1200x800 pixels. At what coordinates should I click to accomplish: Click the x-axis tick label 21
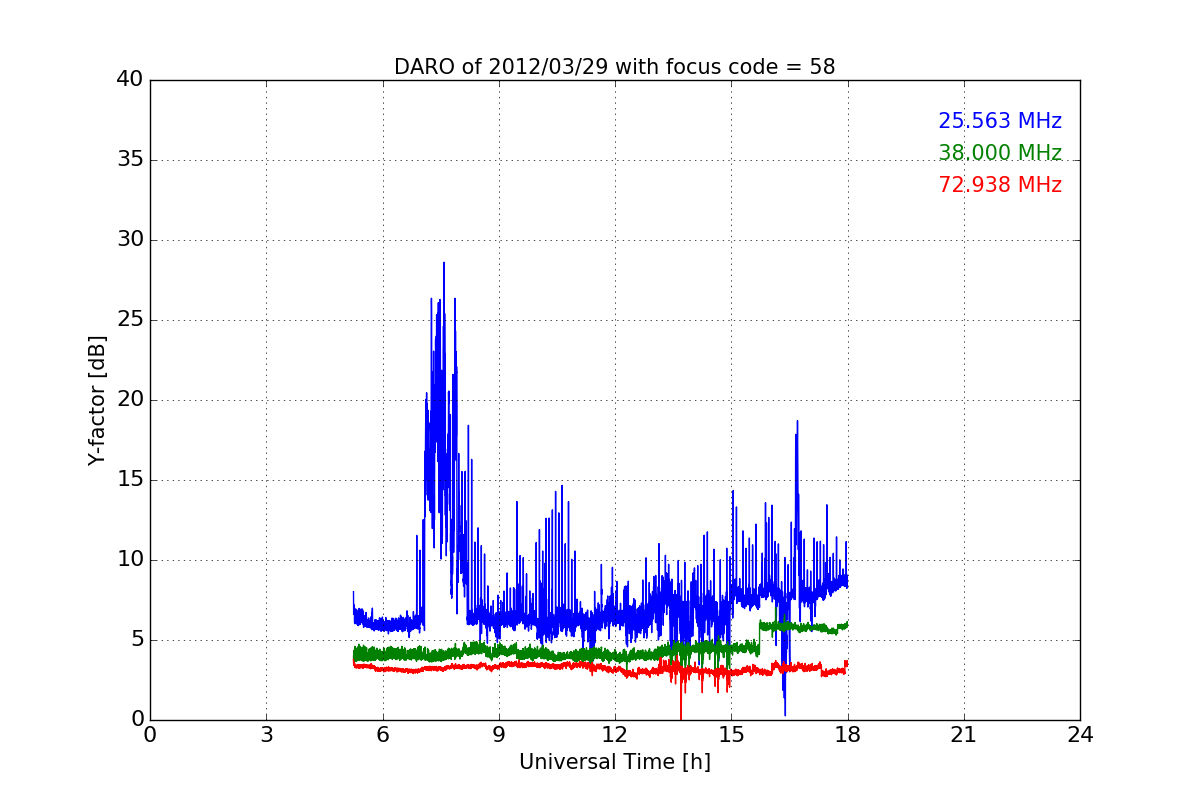pyautogui.click(x=964, y=735)
